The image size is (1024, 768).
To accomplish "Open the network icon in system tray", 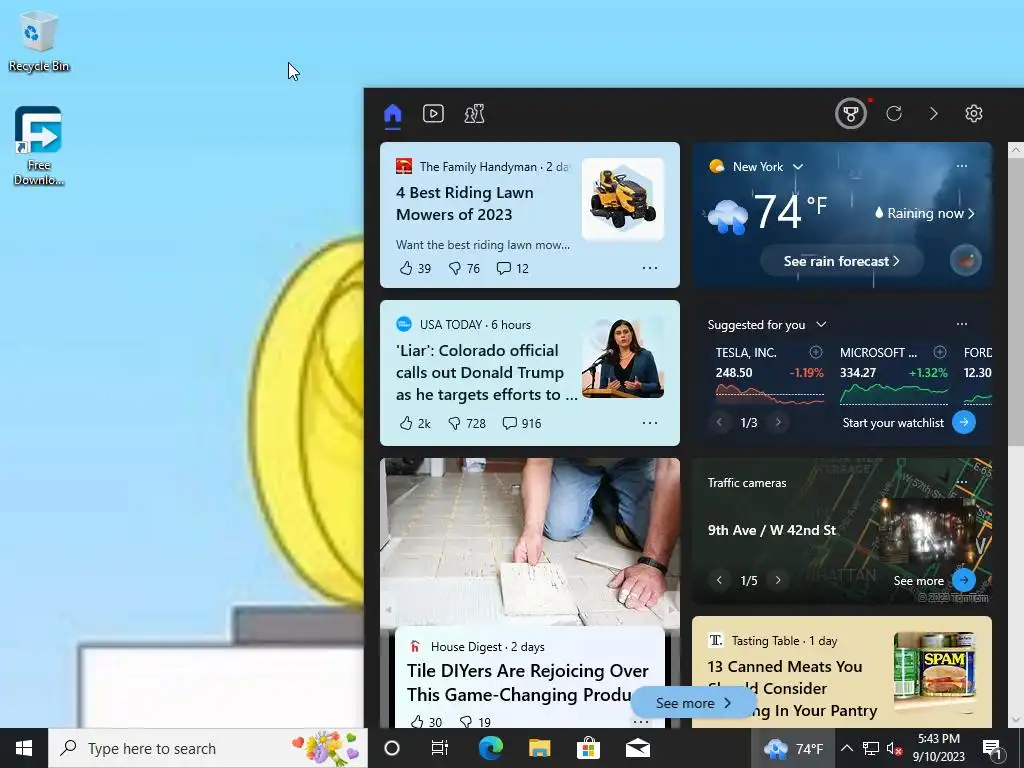I will (x=871, y=748).
